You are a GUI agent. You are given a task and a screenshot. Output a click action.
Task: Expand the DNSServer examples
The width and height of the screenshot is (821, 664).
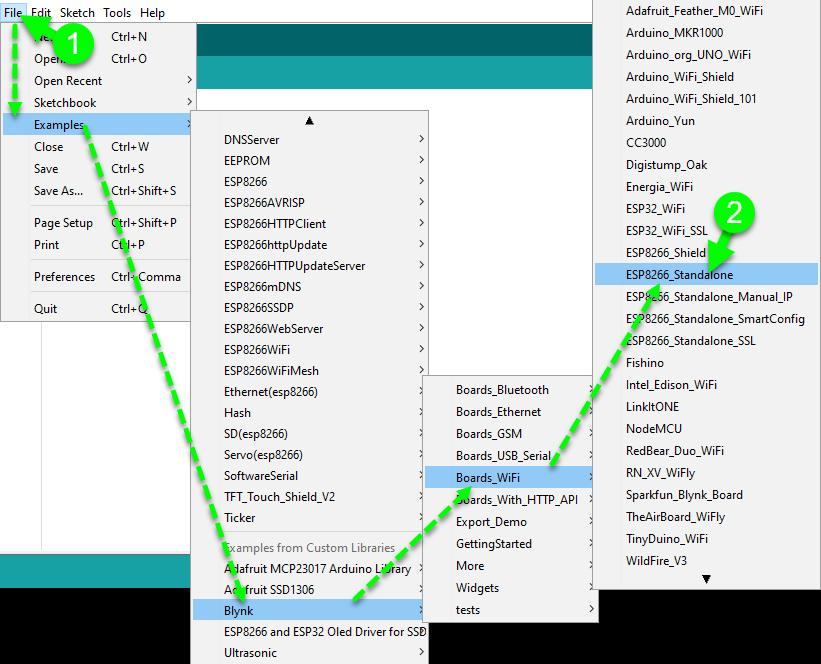pos(309,140)
